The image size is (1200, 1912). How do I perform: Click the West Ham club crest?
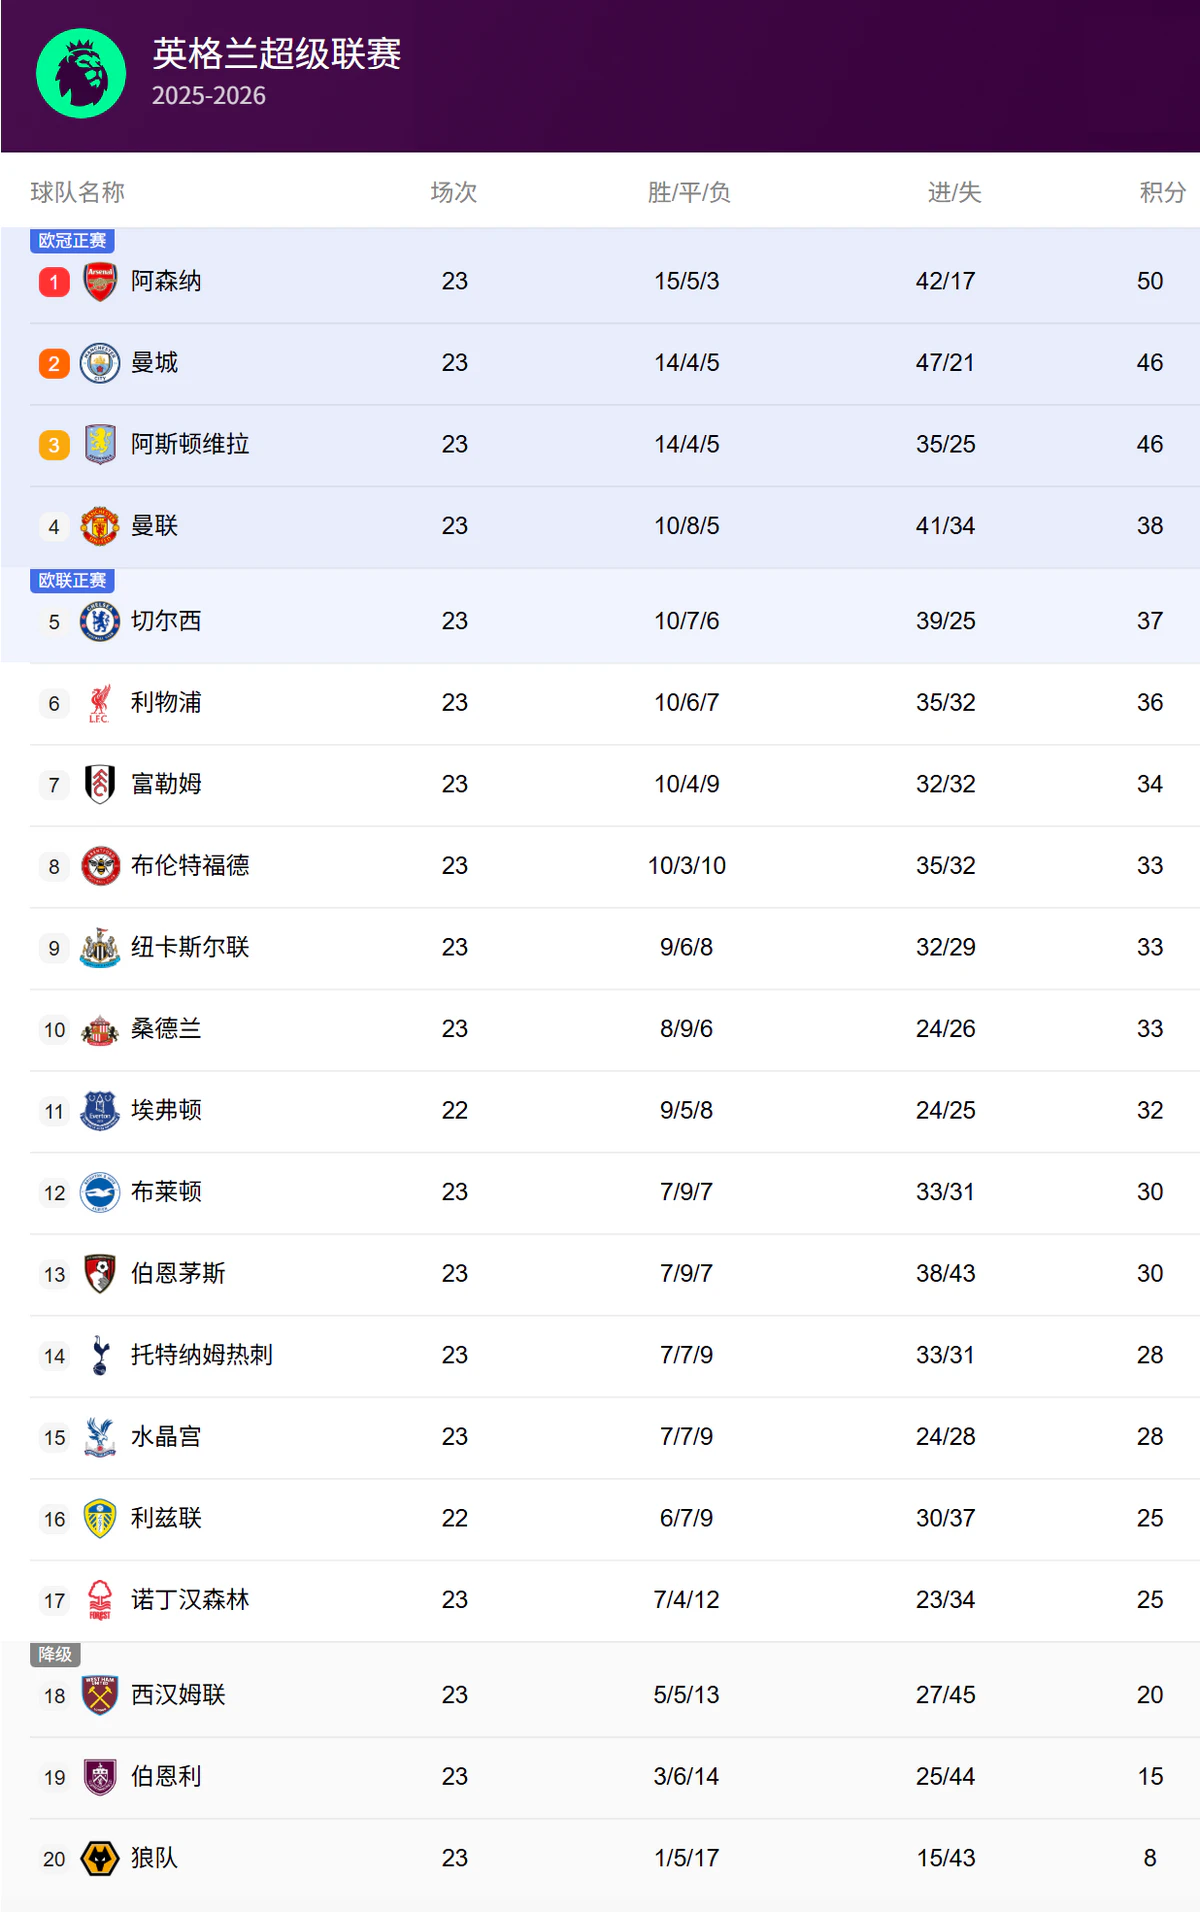point(100,1695)
